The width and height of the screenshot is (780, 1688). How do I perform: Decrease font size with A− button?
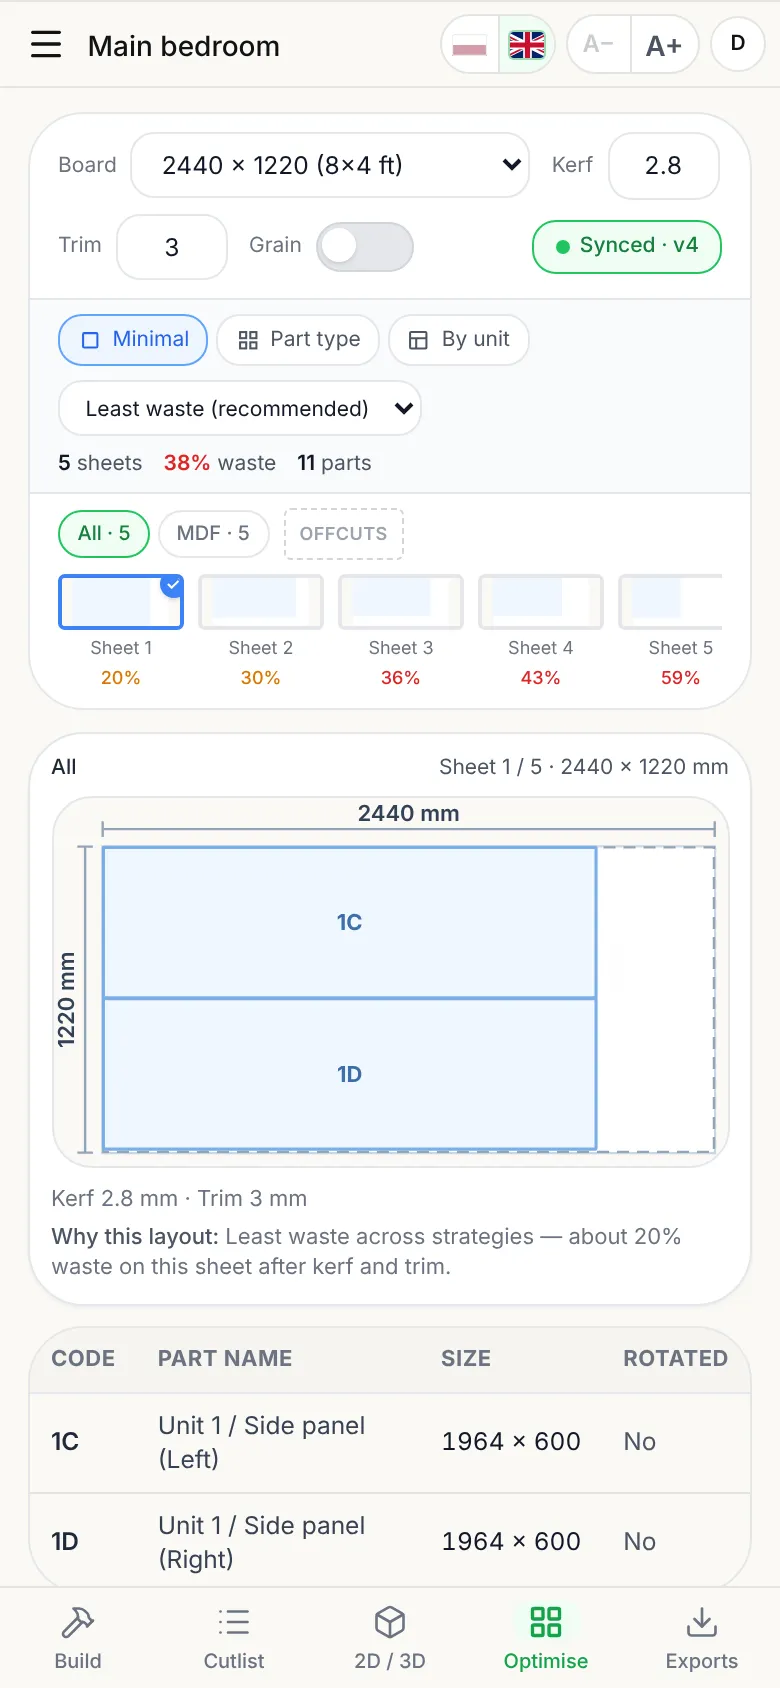(599, 45)
